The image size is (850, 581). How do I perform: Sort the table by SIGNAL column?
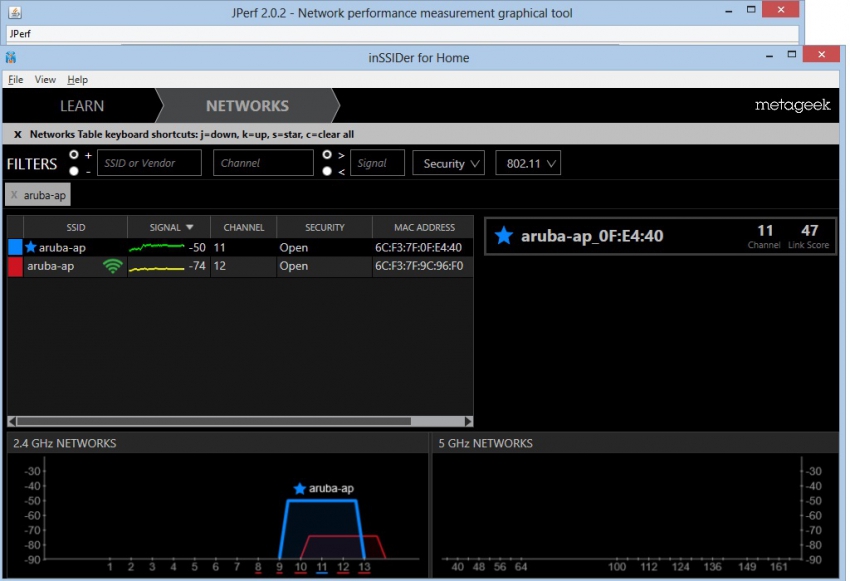pos(169,228)
